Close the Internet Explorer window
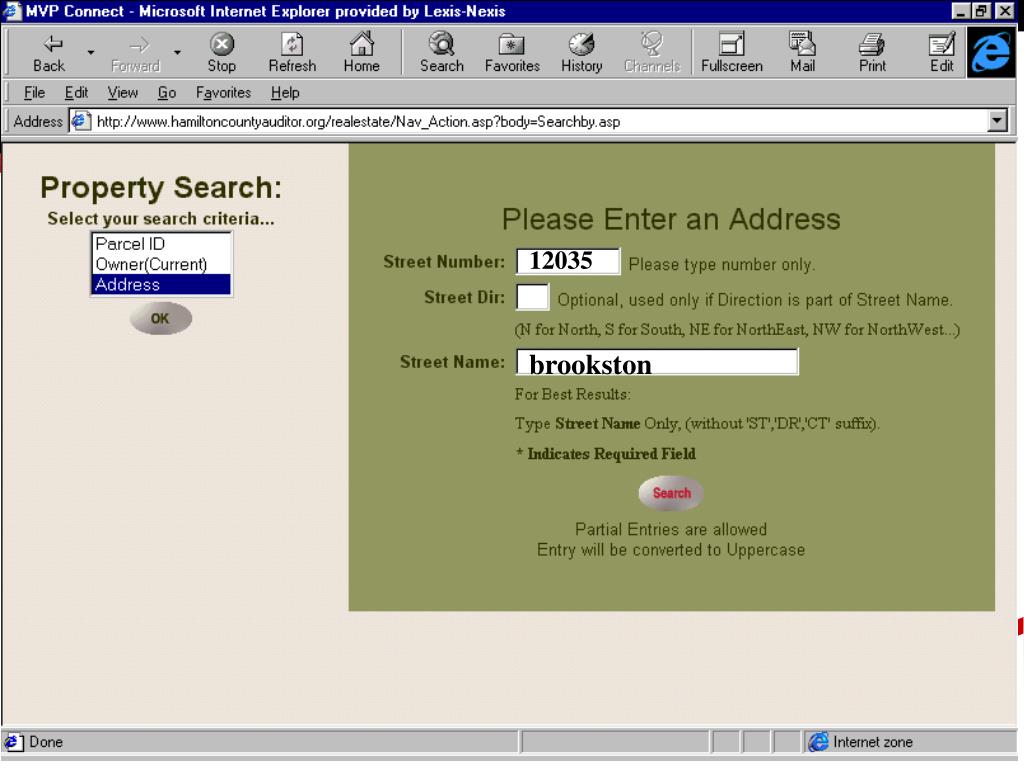The width and height of the screenshot is (1024, 768). pyautogui.click(x=1005, y=11)
